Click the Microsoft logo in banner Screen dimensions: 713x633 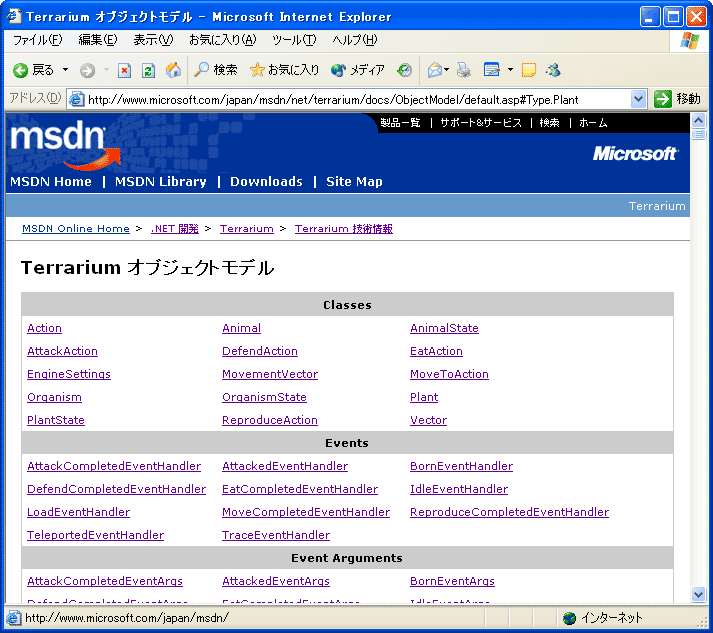click(635, 154)
